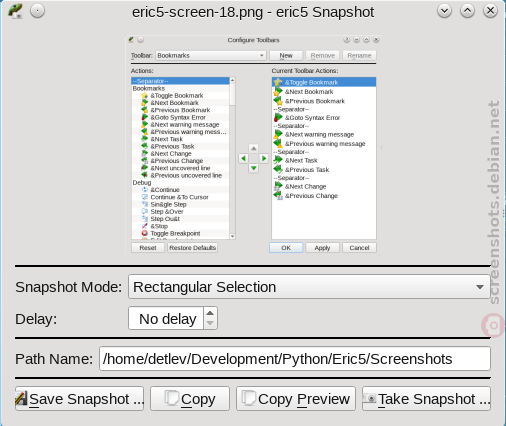Copy the snapshot to clipboard
This screenshot has width=506, height=426.
[190, 399]
